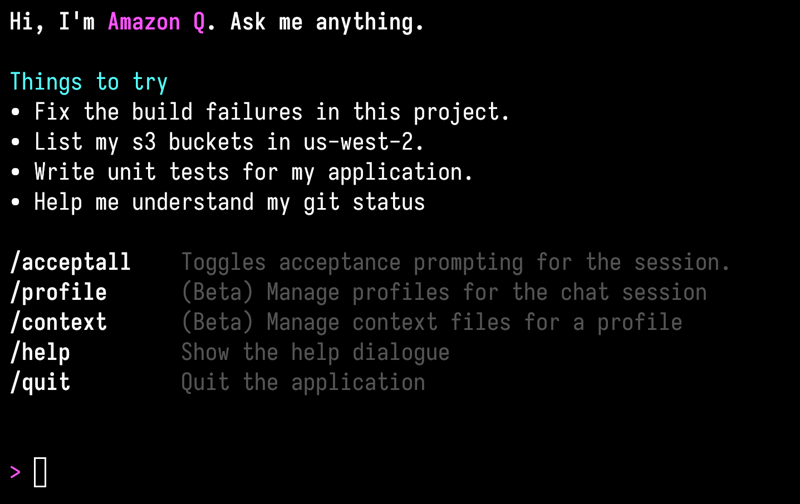The width and height of the screenshot is (800, 504).
Task: Click the 'Help me understand my git status' line
Action: point(229,202)
